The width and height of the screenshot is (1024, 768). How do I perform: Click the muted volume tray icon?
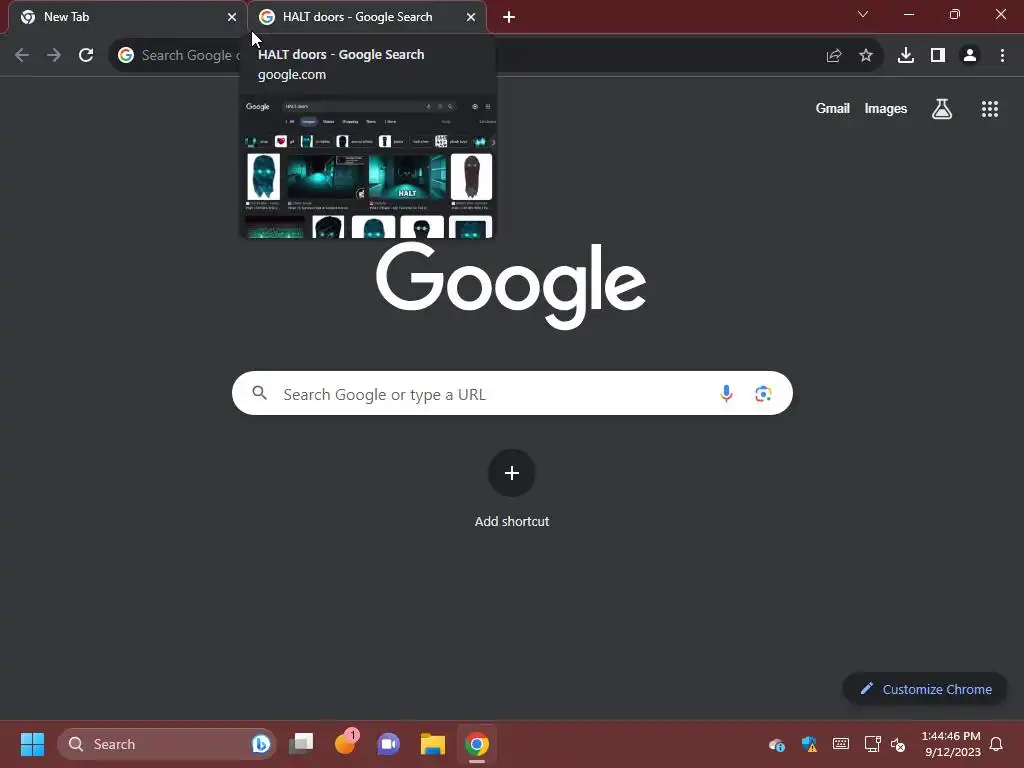tap(899, 744)
